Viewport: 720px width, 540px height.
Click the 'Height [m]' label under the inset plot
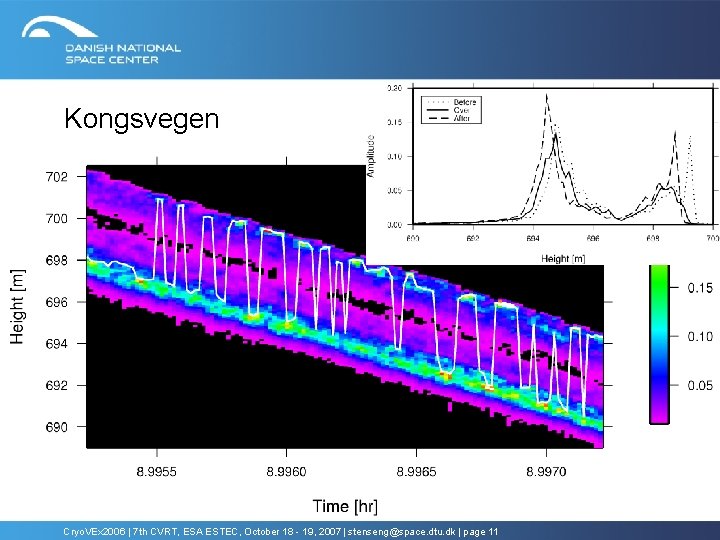563,259
